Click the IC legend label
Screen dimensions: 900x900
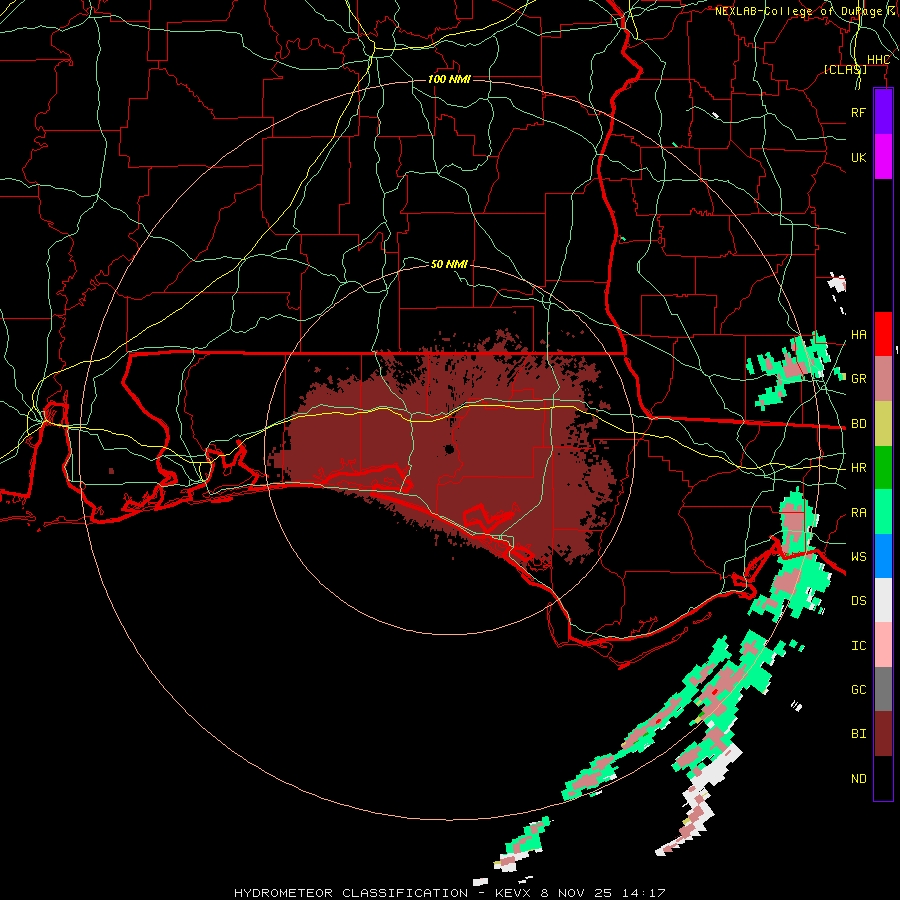[x=858, y=646]
